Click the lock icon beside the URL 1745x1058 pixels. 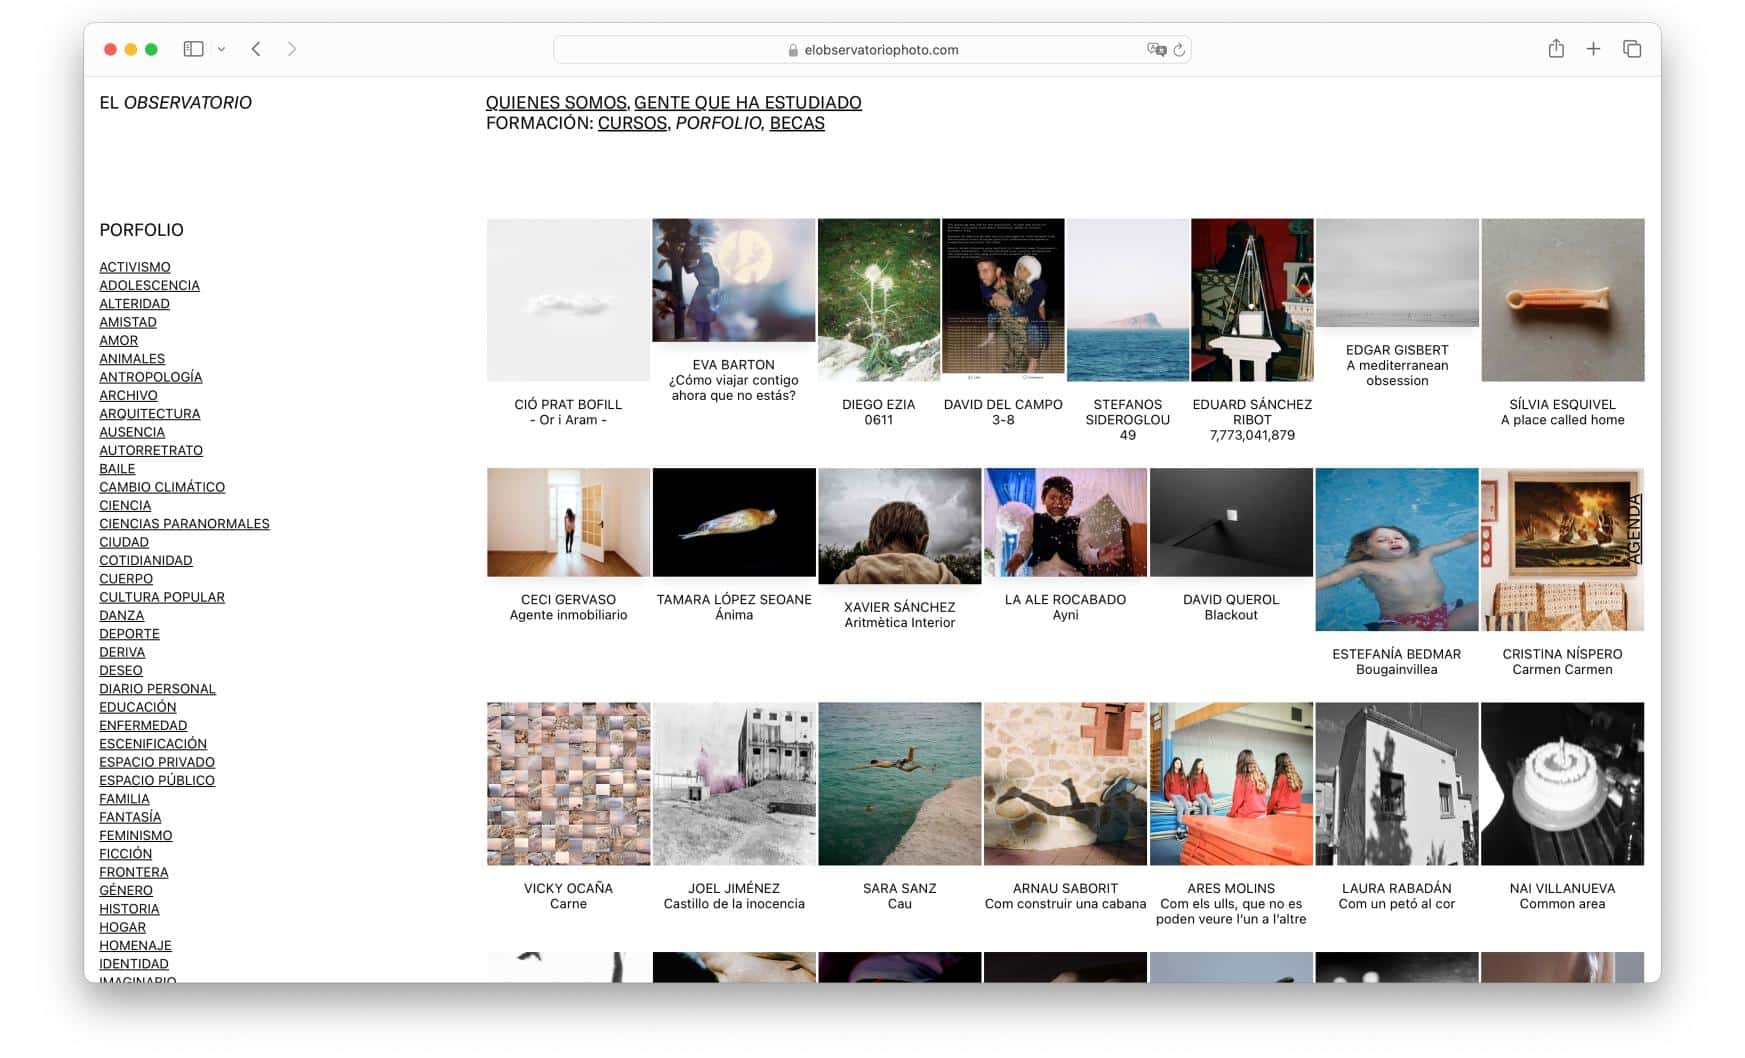(793, 50)
